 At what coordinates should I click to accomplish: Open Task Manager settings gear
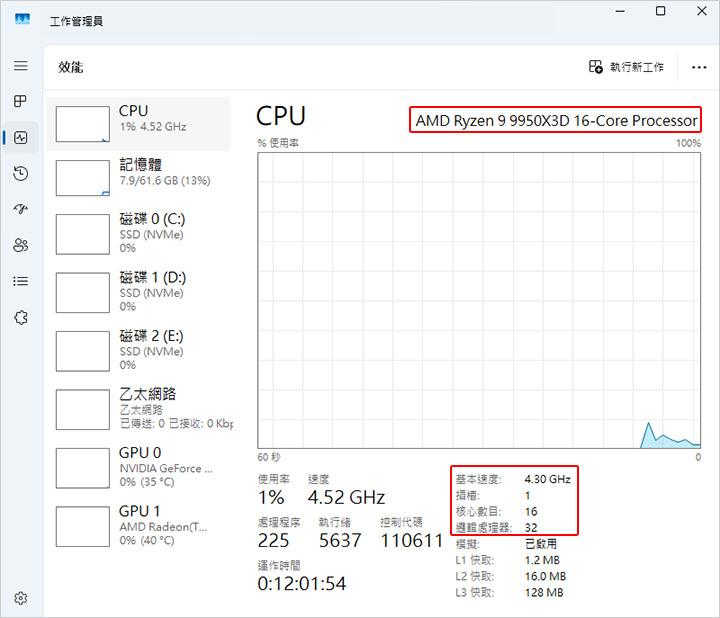pyautogui.click(x=20, y=598)
